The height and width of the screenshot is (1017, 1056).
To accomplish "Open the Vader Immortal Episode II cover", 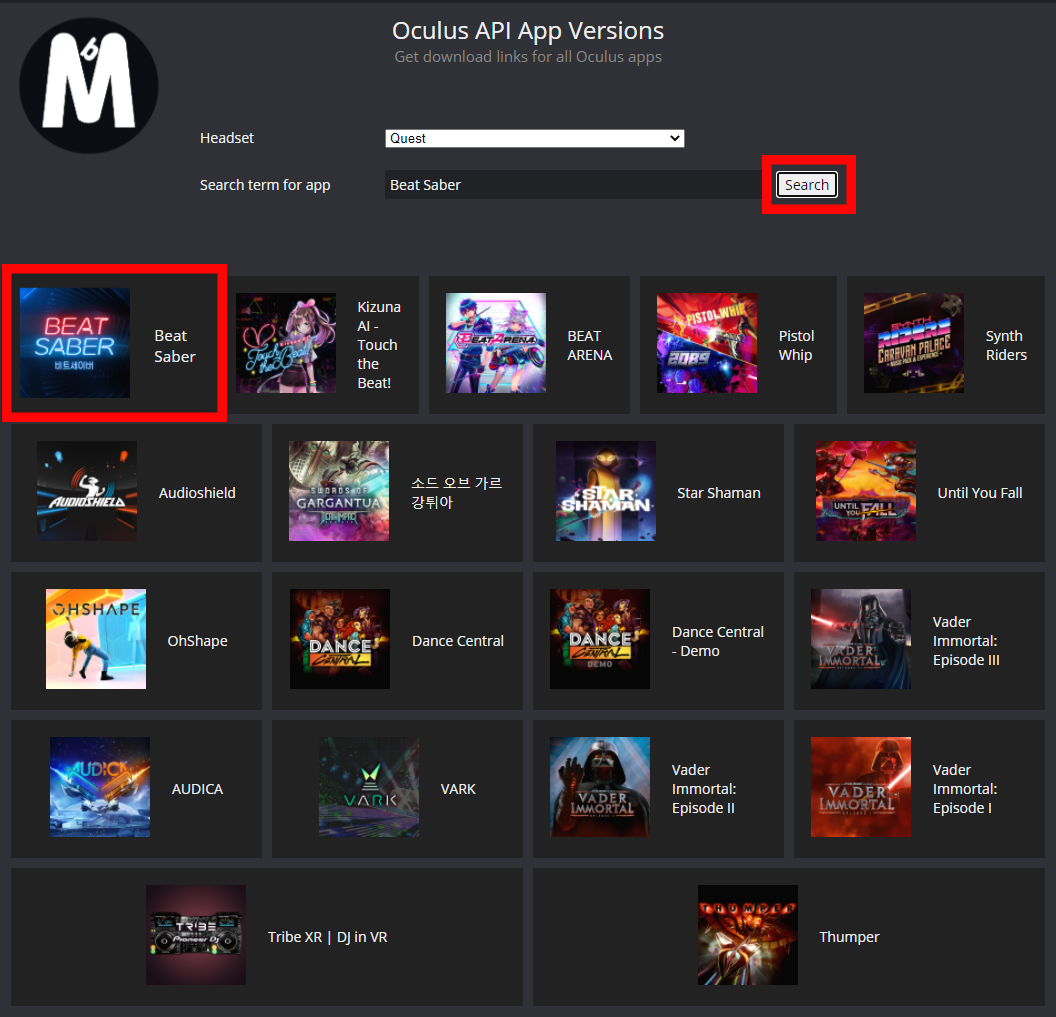I will pyautogui.click(x=599, y=787).
